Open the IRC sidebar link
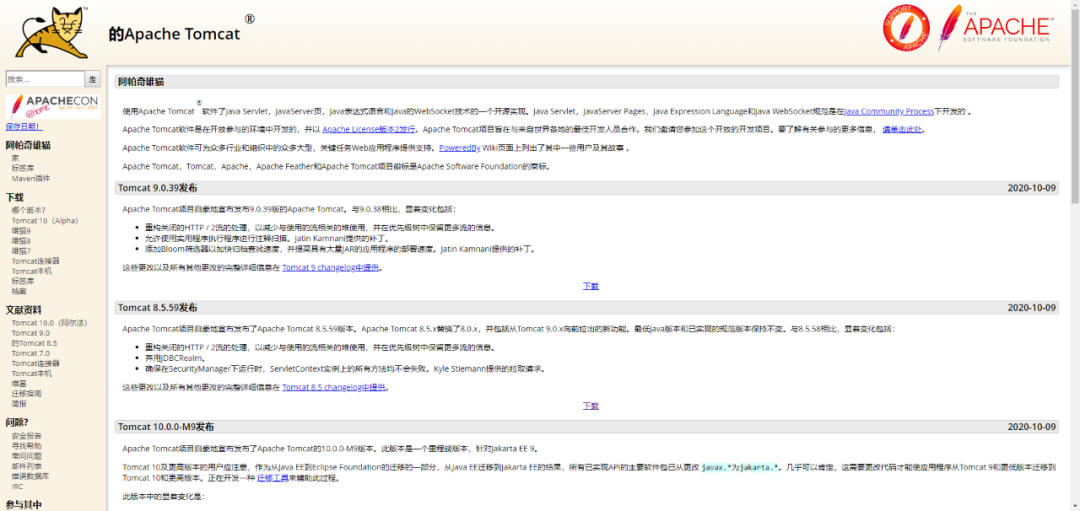Viewport: 1080px width, 511px height. click(17, 486)
